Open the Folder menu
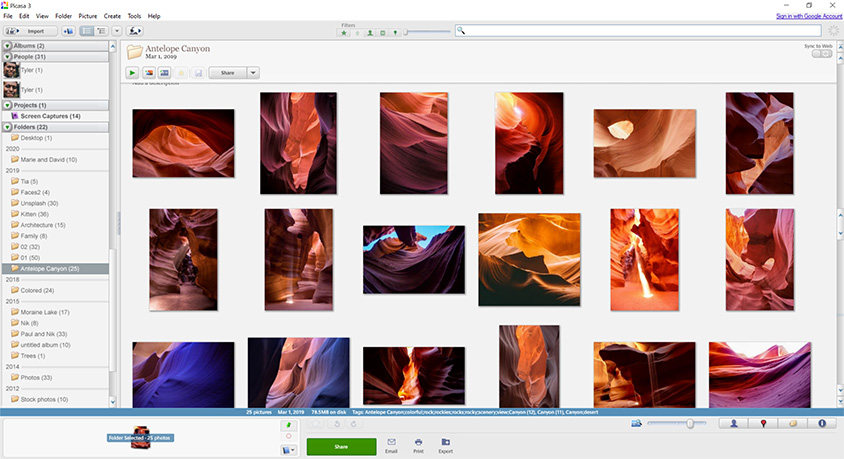 click(x=64, y=16)
